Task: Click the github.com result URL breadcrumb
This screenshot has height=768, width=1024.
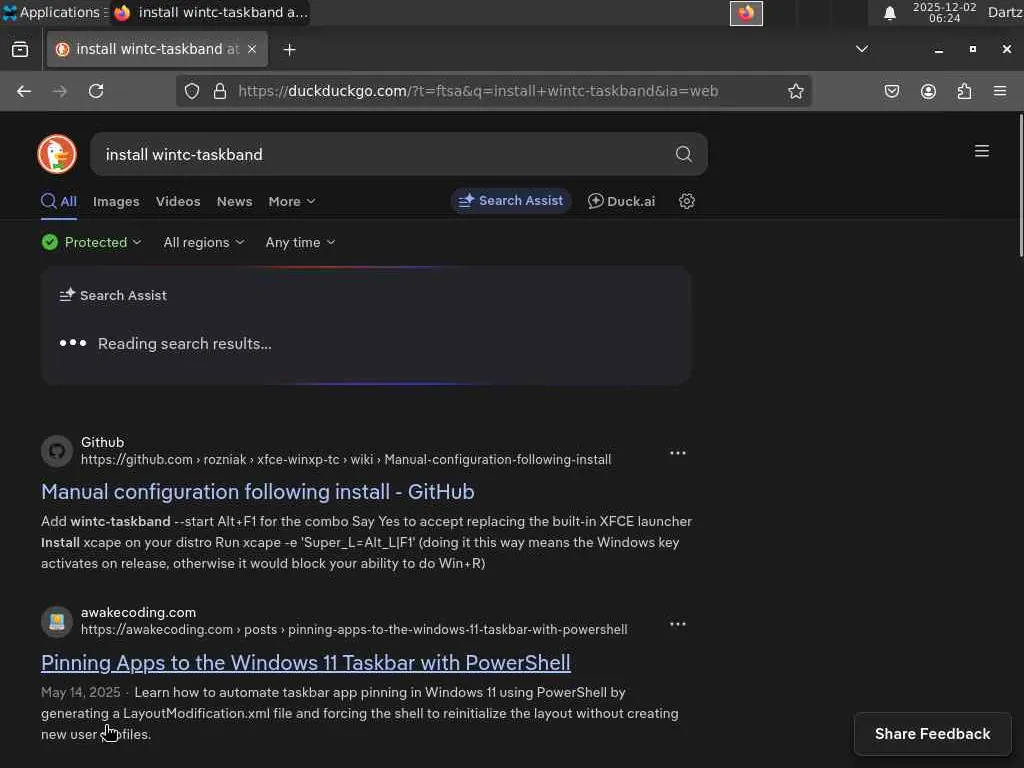Action: [x=346, y=460]
